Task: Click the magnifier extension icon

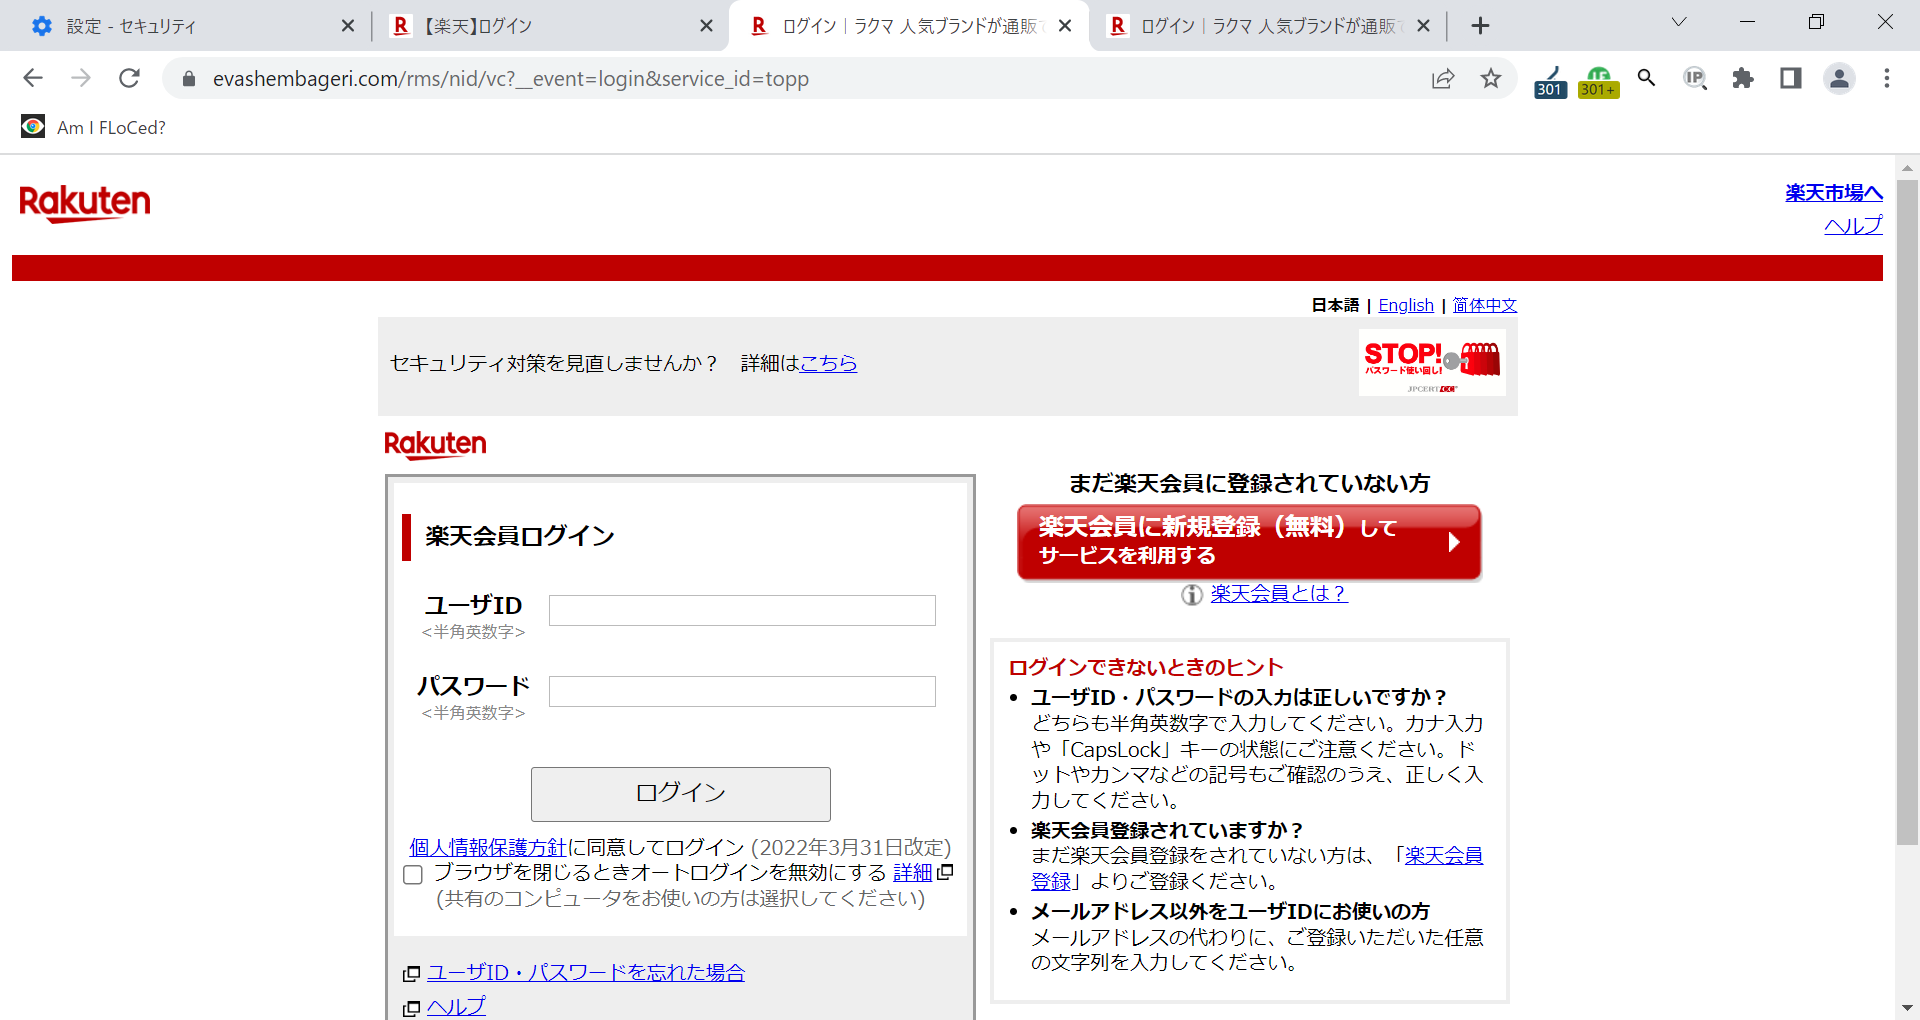Action: [1646, 78]
